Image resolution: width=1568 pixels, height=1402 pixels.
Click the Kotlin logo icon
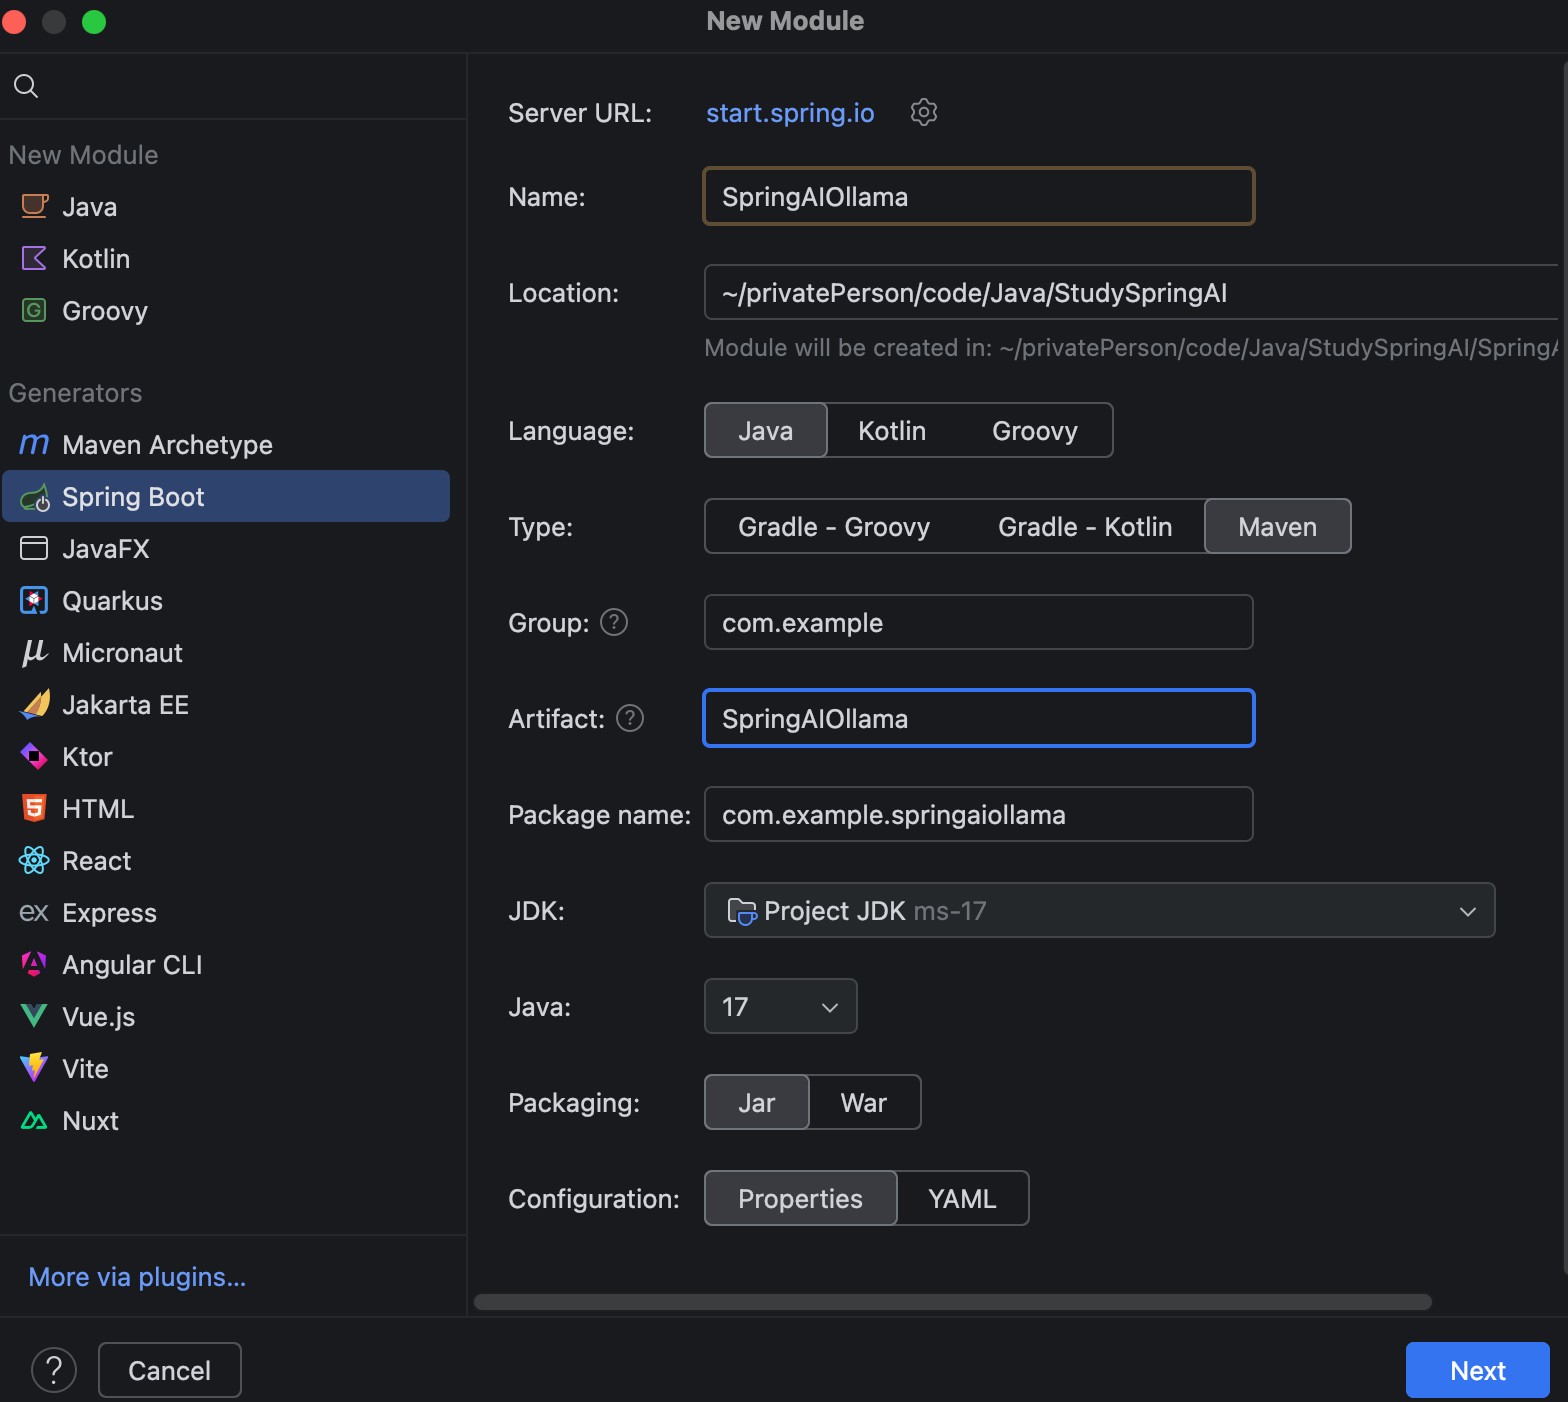[34, 258]
